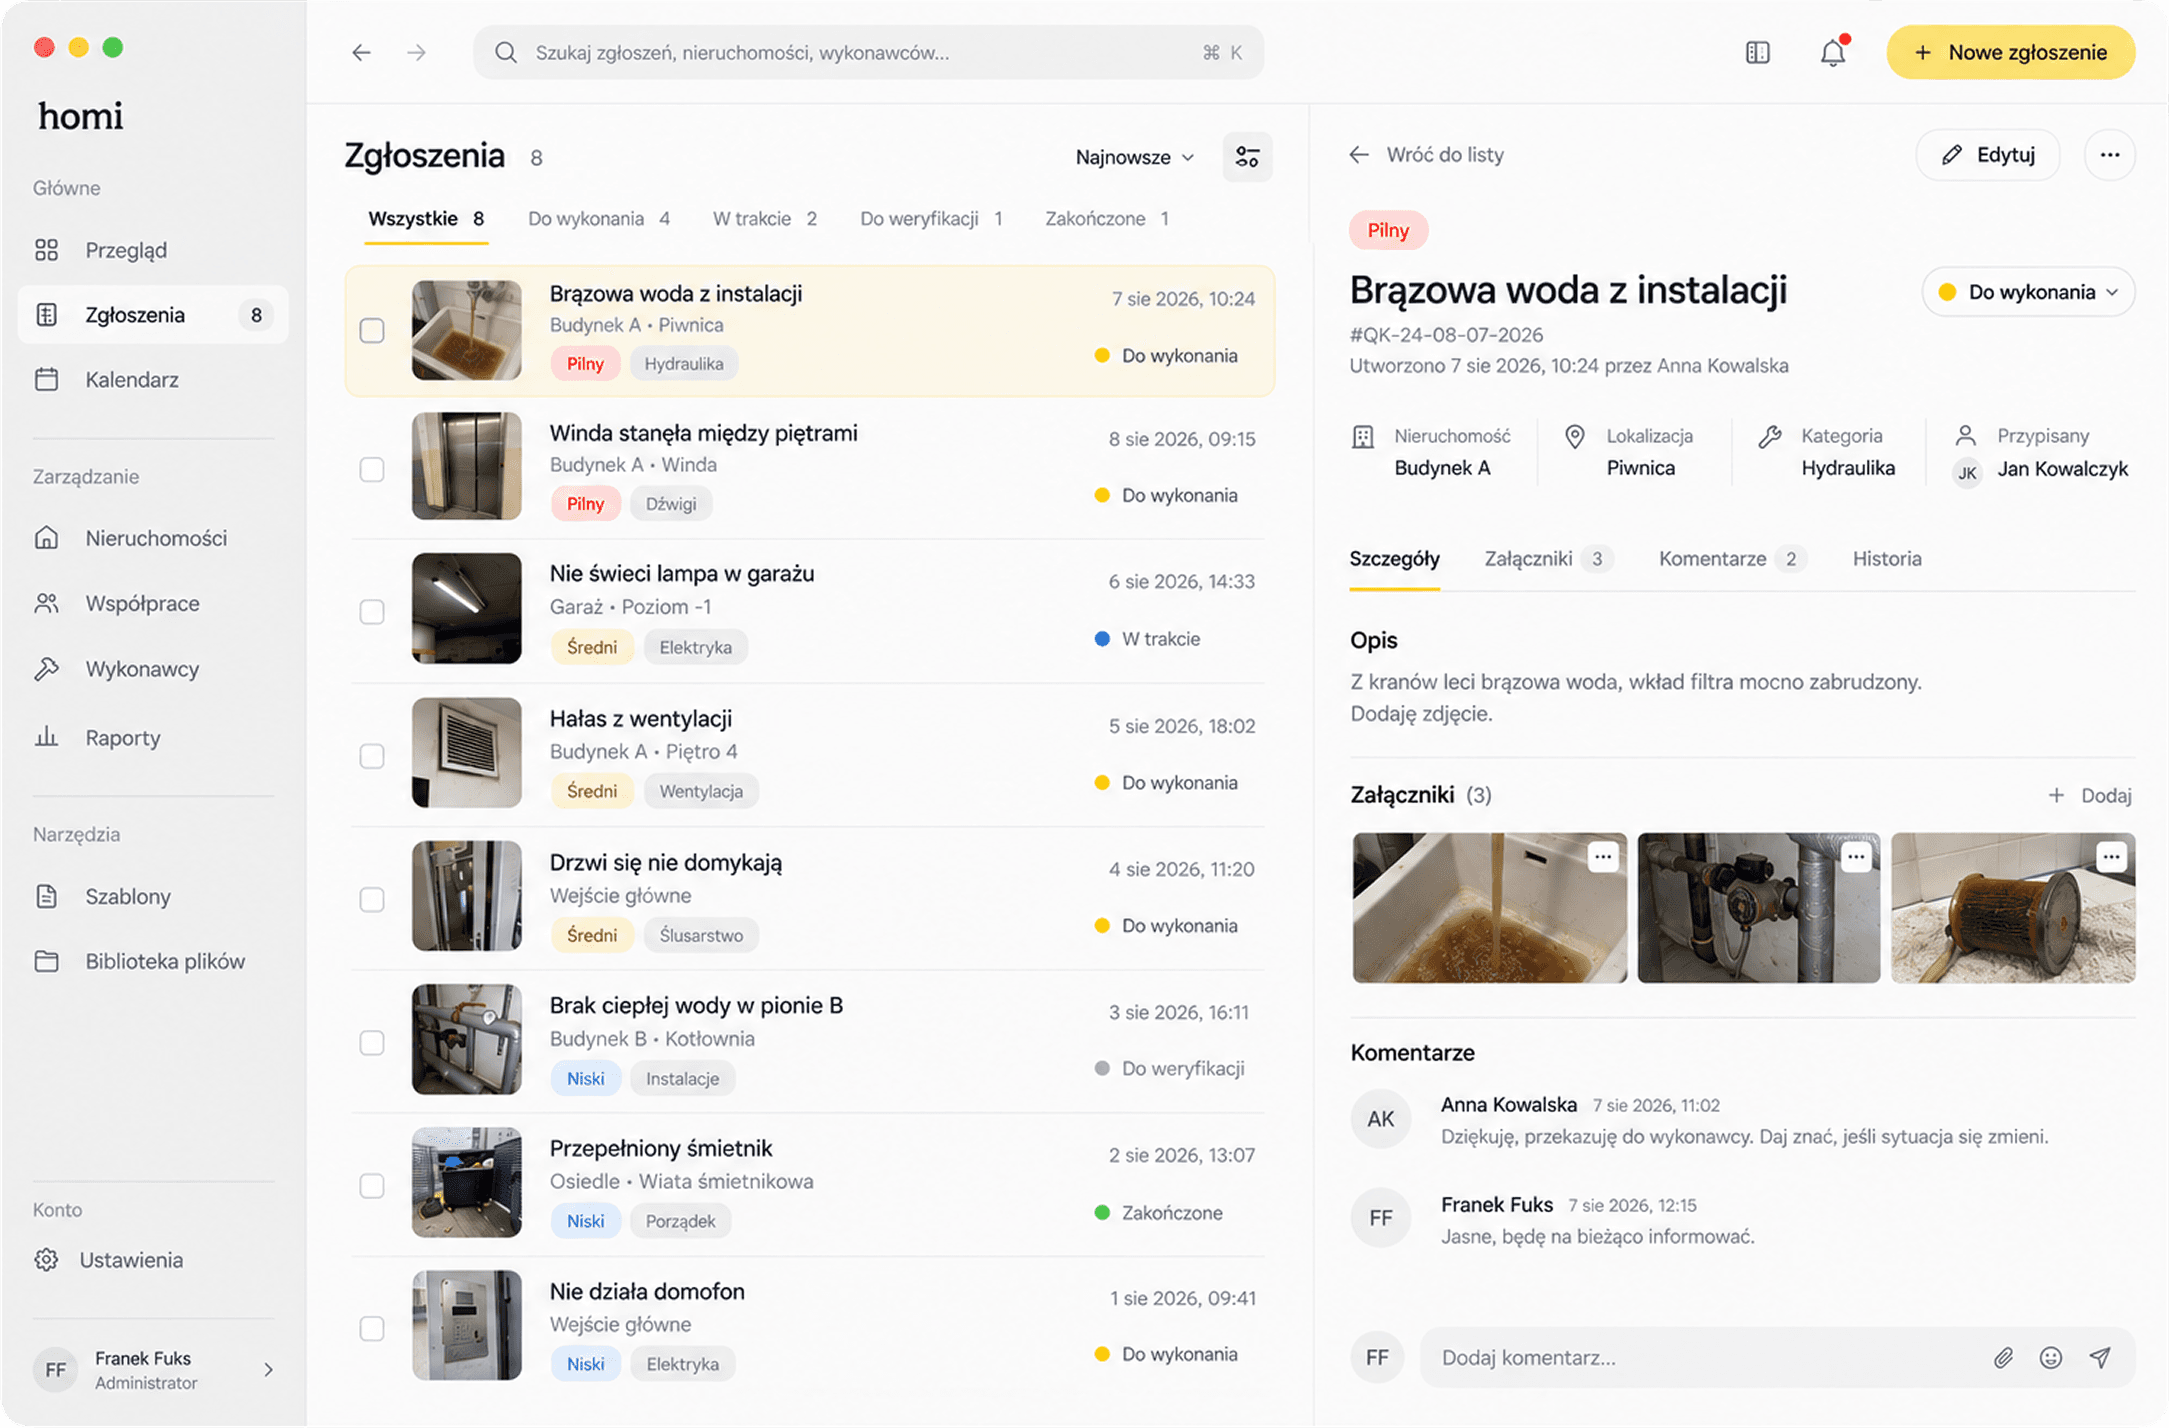Screen dimensions: 2169x1428
Task: Open the Załączniki tab in details
Action: point(1548,559)
